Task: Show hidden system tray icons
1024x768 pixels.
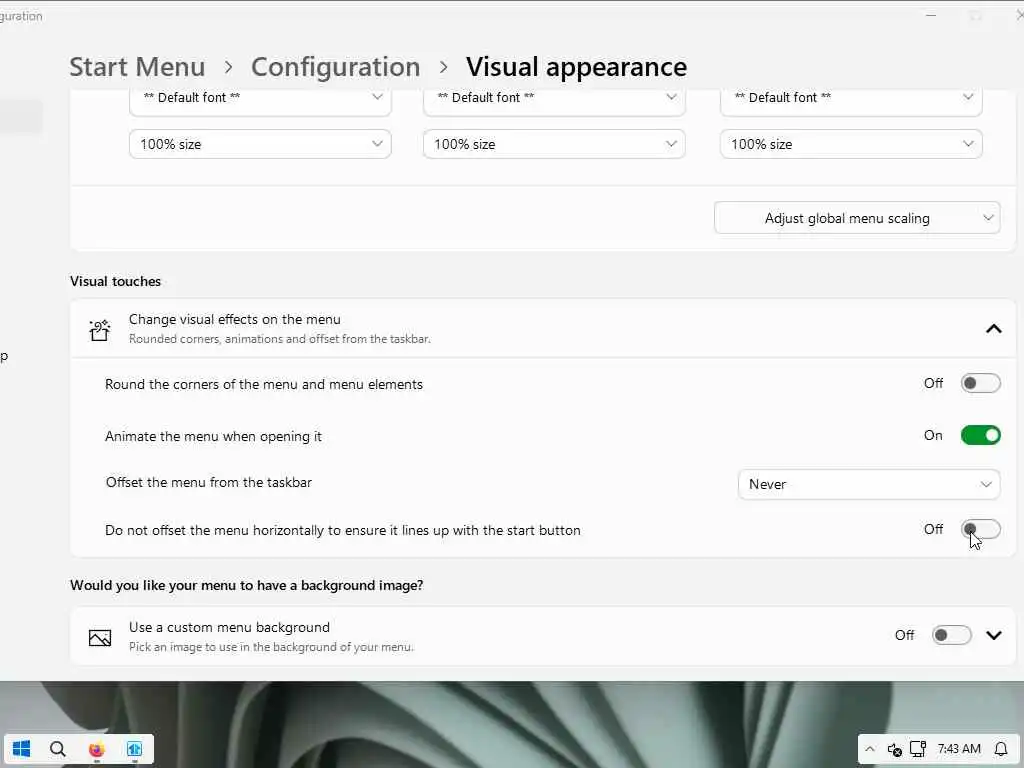Action: coord(869,749)
